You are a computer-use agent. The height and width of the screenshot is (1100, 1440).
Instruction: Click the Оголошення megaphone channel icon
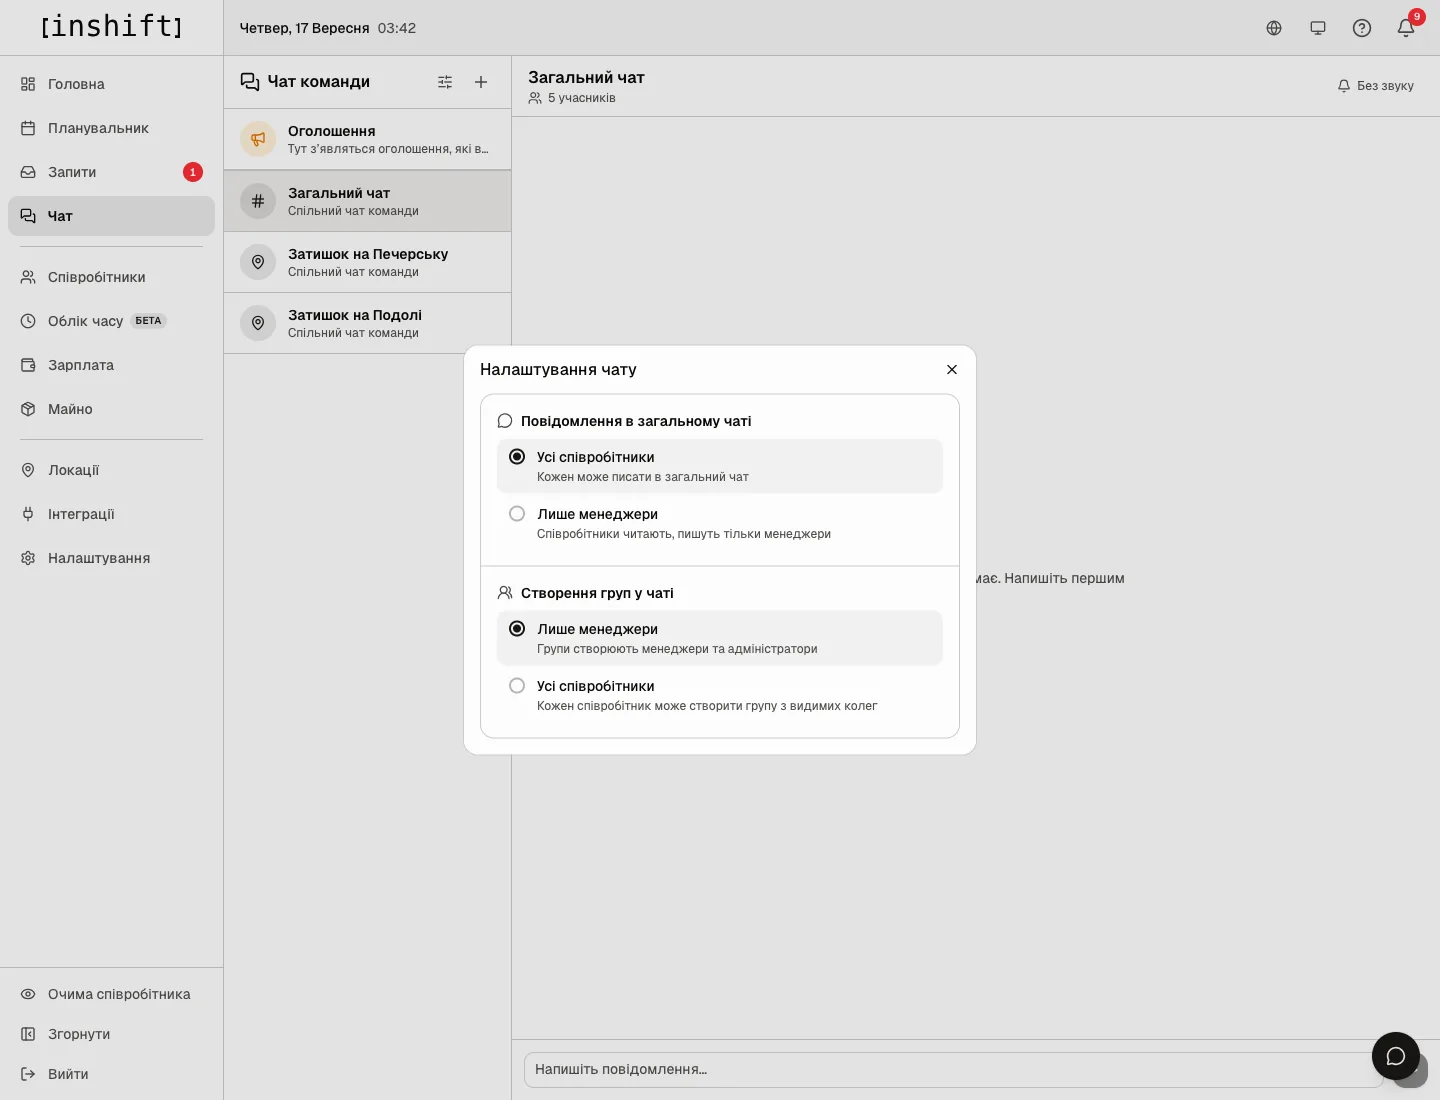(x=258, y=139)
